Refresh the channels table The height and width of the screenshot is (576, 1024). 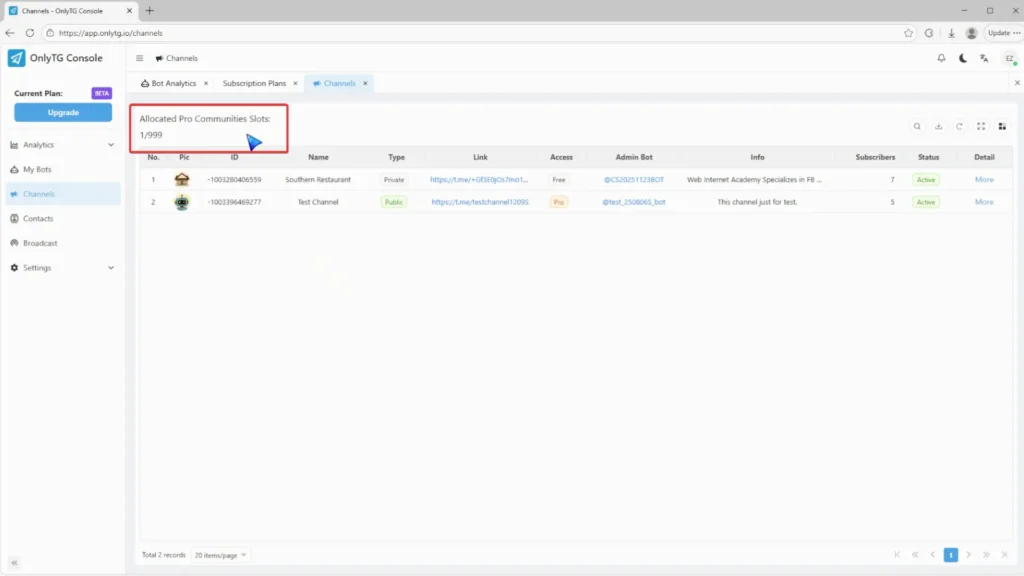[959, 126]
